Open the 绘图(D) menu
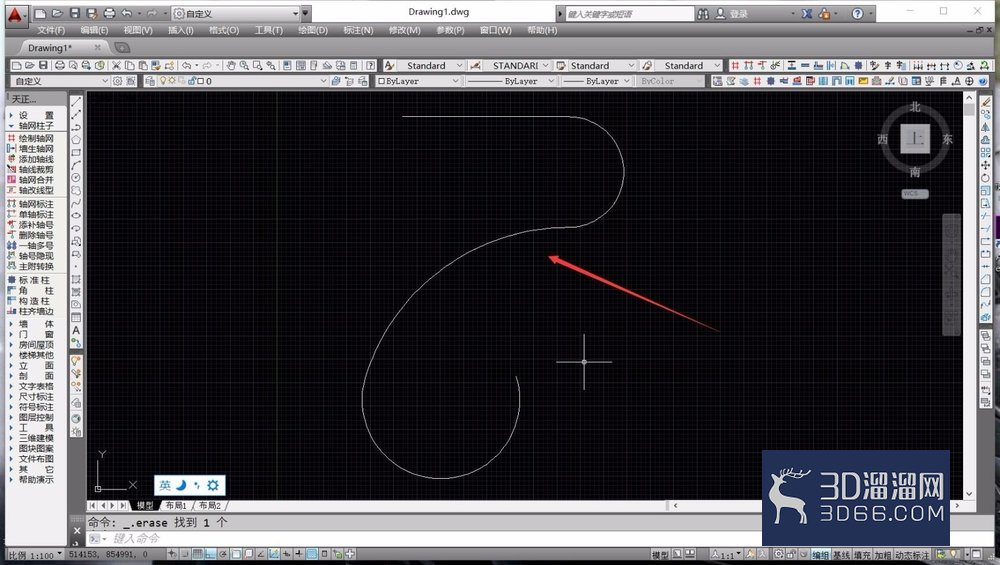 click(312, 30)
